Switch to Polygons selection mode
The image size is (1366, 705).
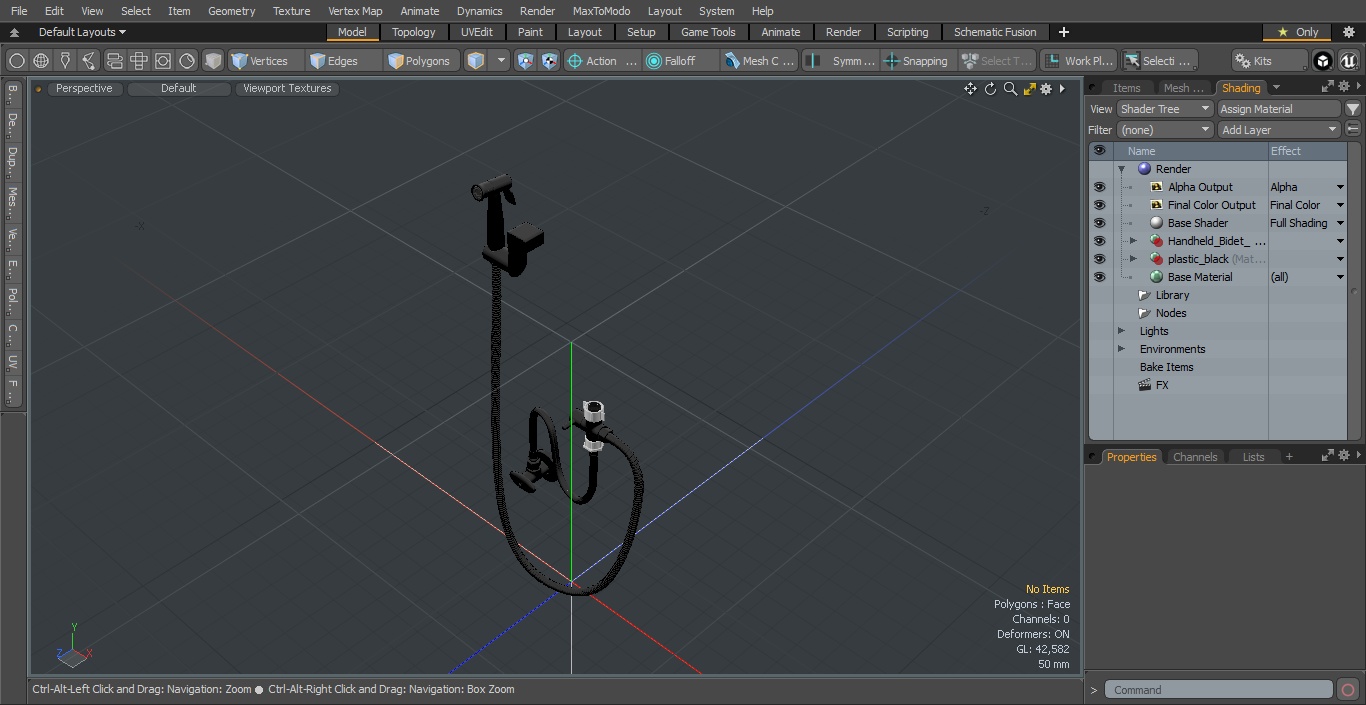(x=420, y=61)
